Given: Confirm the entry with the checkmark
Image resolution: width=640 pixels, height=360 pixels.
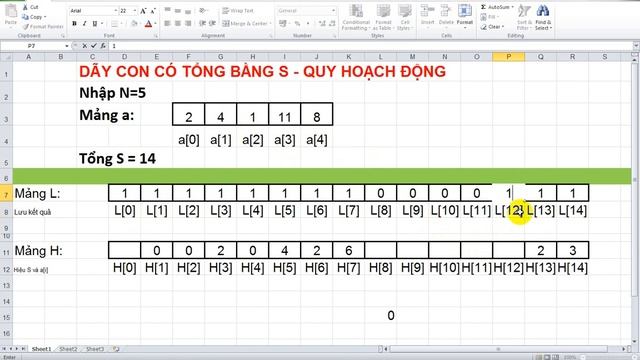Looking at the screenshot, I should (94, 46).
